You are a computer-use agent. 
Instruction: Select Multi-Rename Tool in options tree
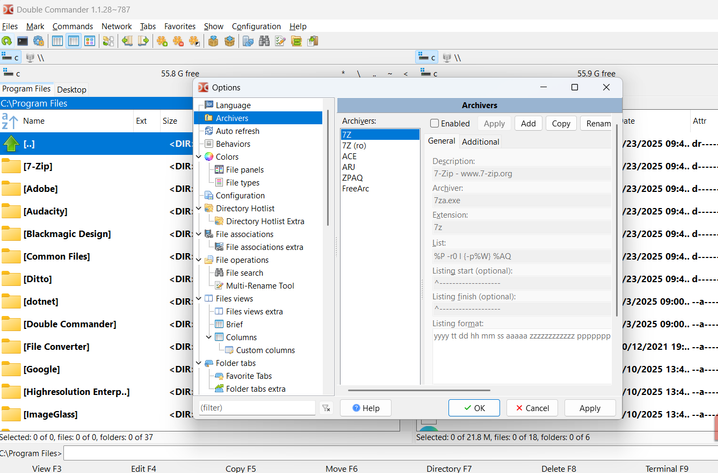pos(259,286)
